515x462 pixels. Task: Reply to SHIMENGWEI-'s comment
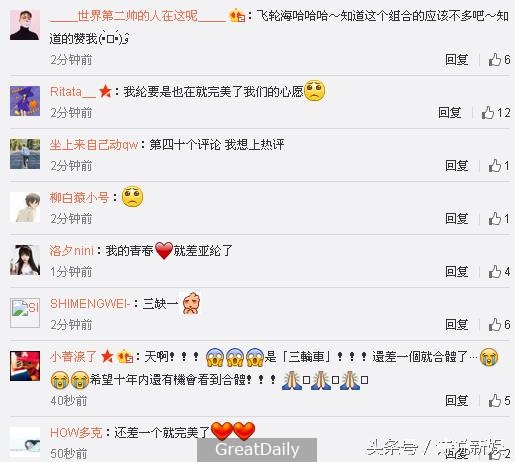coord(457,324)
